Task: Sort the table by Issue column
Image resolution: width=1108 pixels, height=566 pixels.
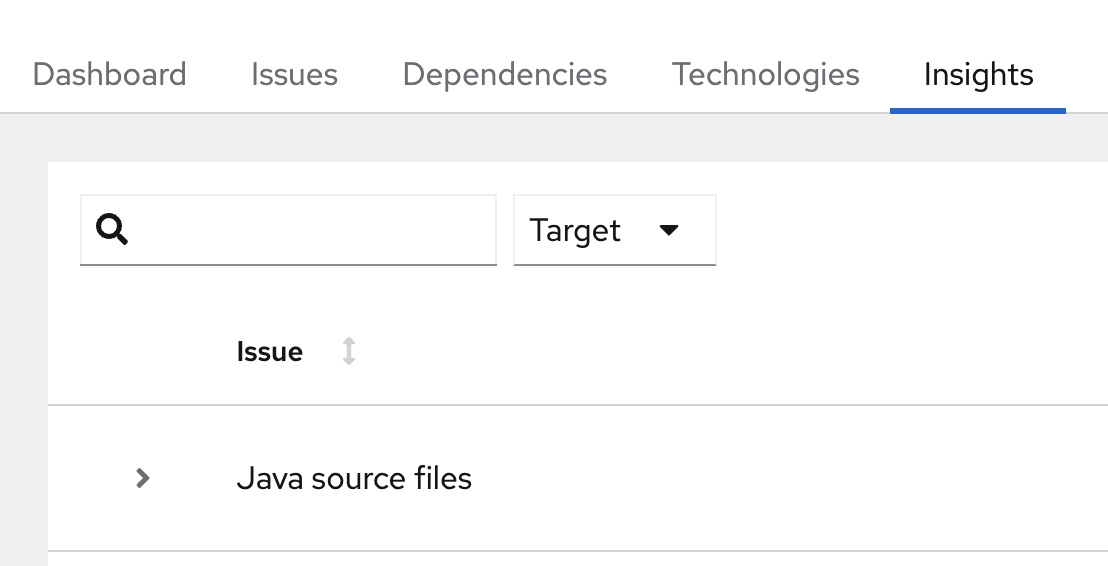Action: [x=270, y=352]
